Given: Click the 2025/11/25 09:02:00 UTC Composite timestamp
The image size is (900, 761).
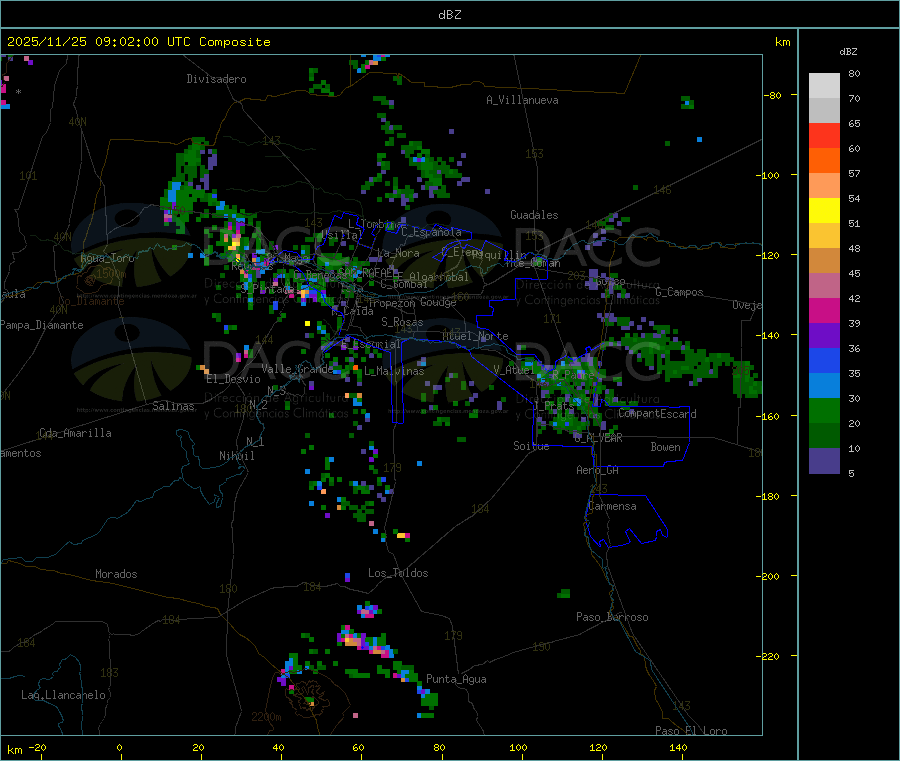Looking at the screenshot, I should [139, 42].
